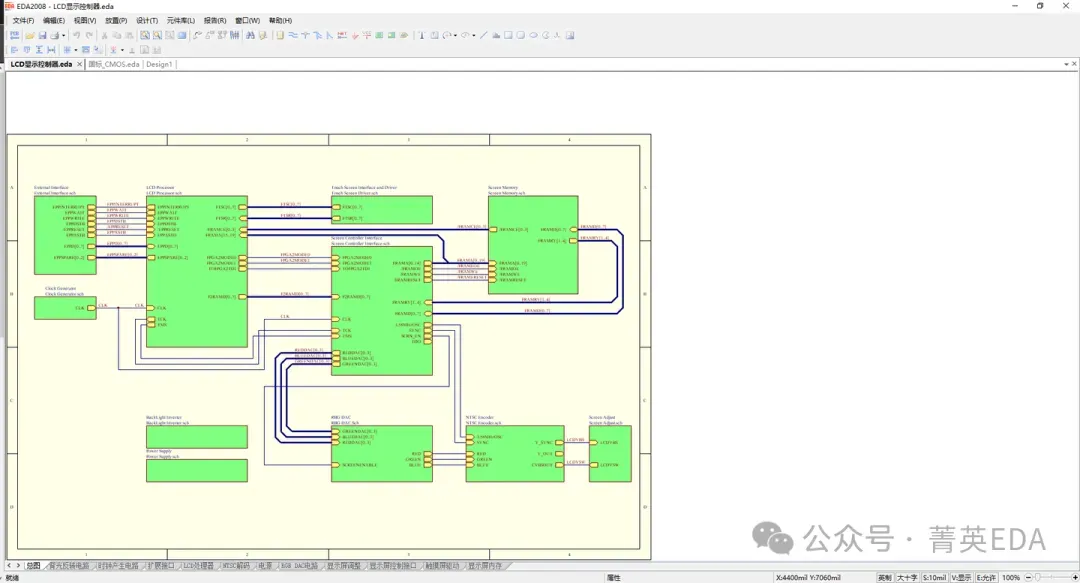Click the Save disk icon in toolbar
1080x583 pixels.
42,35
